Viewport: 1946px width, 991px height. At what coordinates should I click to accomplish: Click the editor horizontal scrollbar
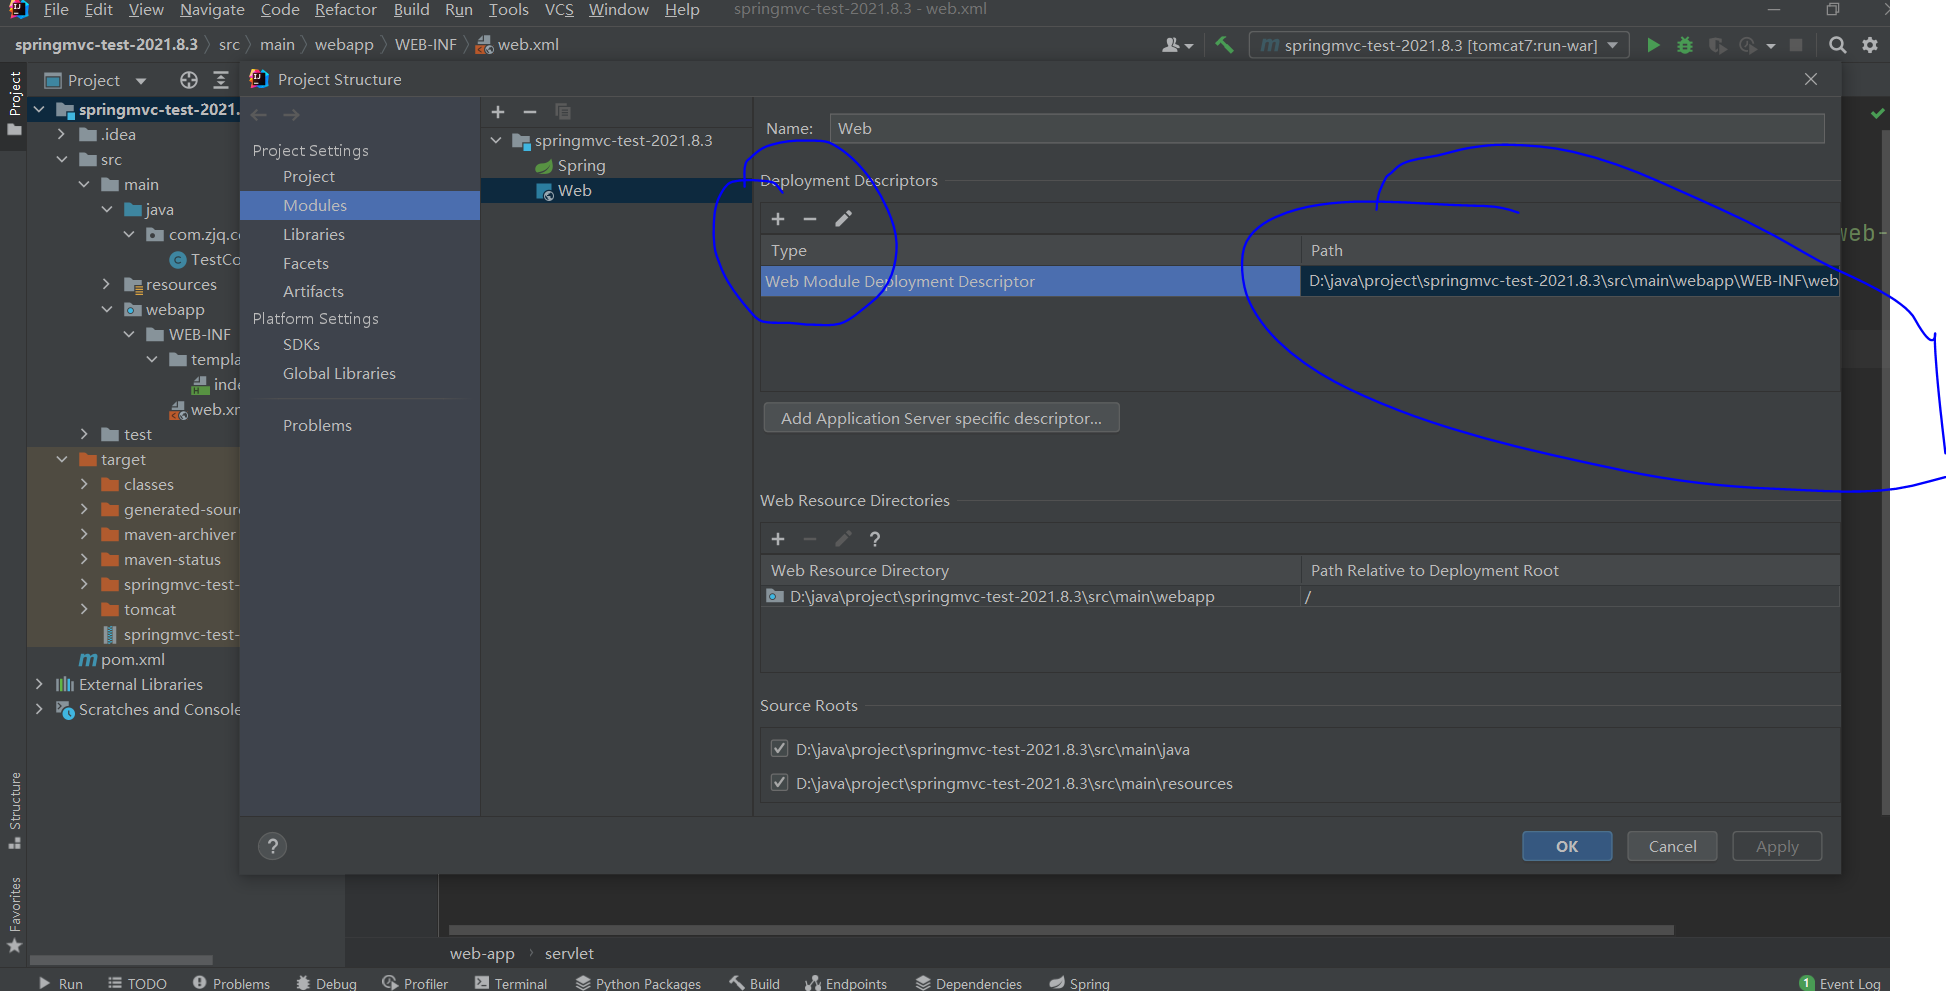(1061, 930)
